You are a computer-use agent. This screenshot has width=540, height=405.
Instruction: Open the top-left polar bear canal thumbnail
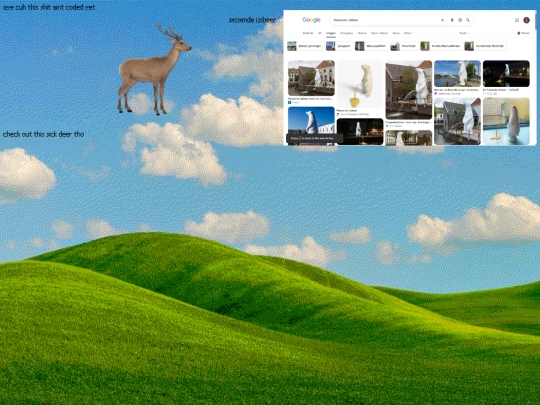pos(311,78)
